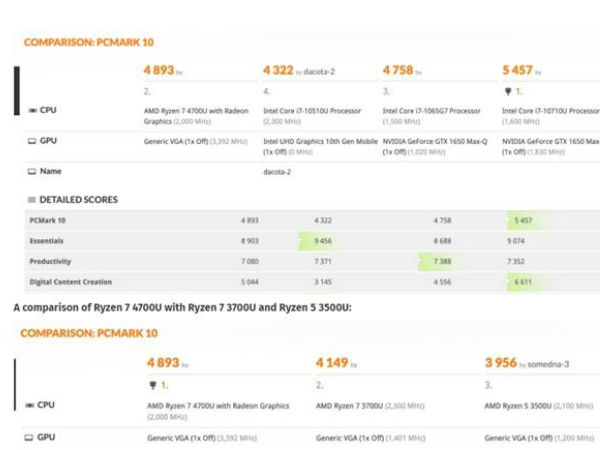The width and height of the screenshot is (600, 450).
Task: Click the 4 322 score by dacota-2
Action: (x=278, y=70)
